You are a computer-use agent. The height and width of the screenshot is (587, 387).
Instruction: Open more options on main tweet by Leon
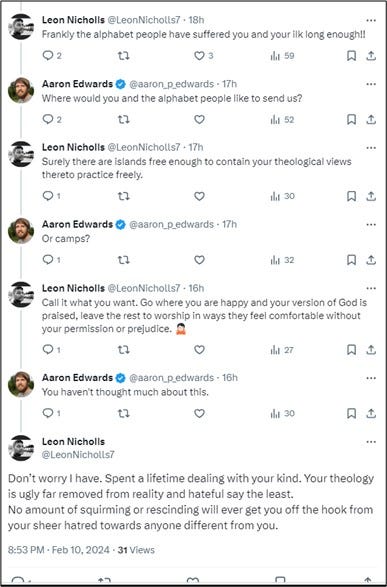pos(371,442)
